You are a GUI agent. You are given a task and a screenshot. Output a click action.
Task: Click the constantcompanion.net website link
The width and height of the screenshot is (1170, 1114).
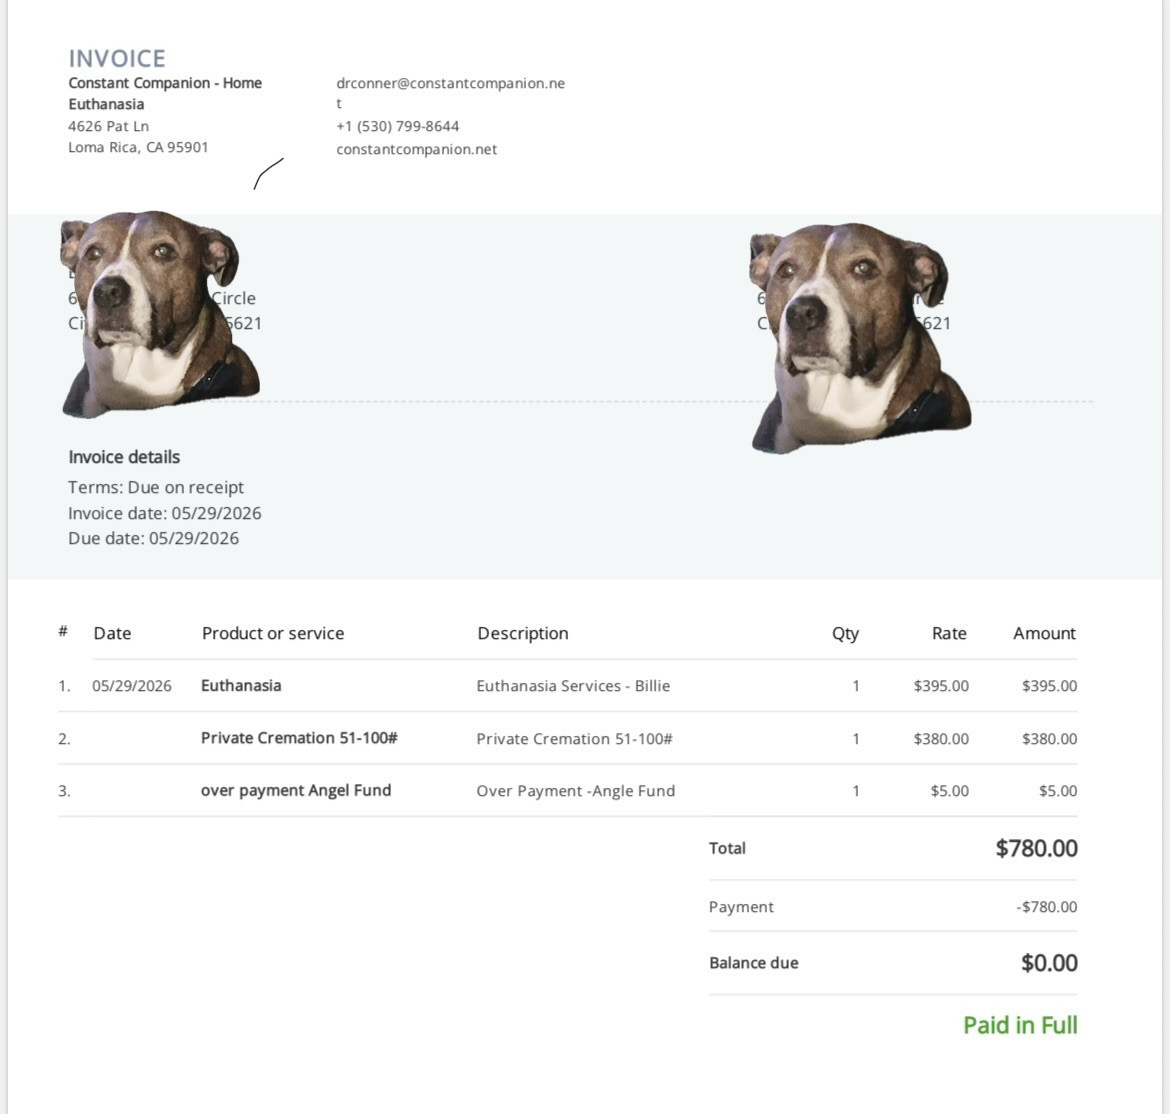(416, 149)
